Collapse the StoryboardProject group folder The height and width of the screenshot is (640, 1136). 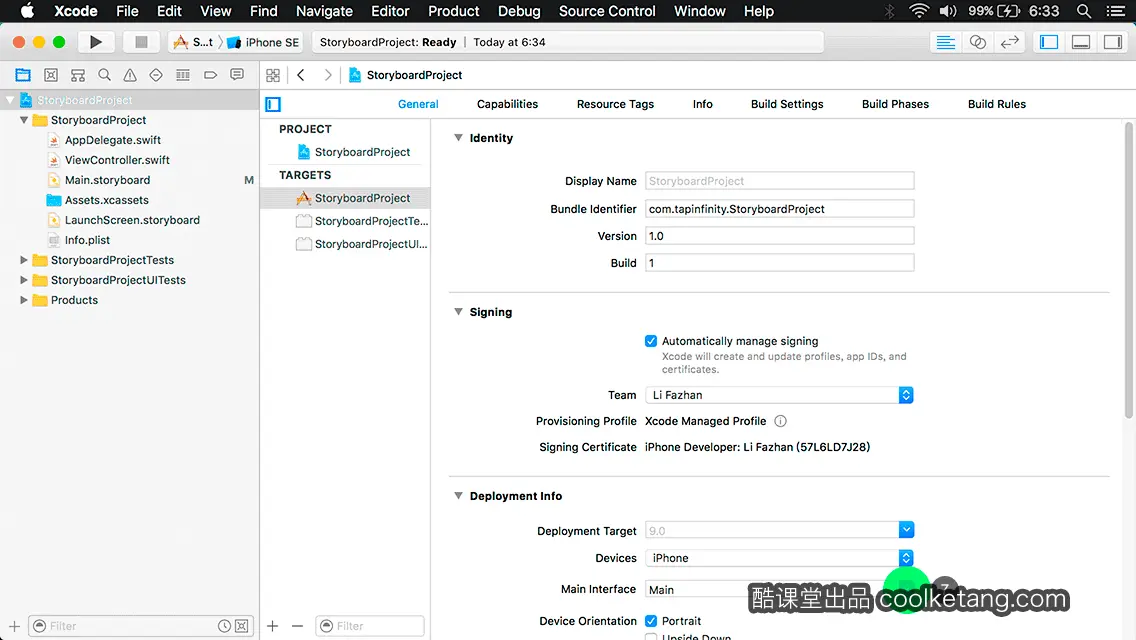coord(24,120)
